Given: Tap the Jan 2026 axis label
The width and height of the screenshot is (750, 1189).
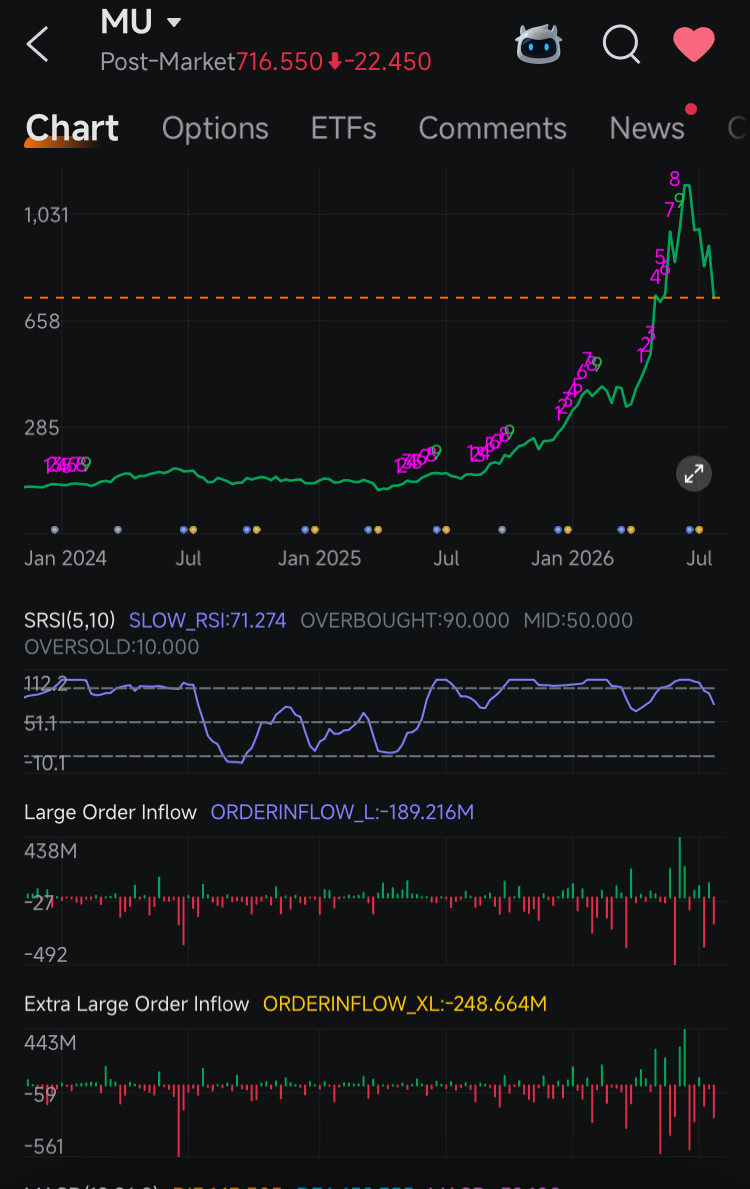Looking at the screenshot, I should pyautogui.click(x=573, y=558).
